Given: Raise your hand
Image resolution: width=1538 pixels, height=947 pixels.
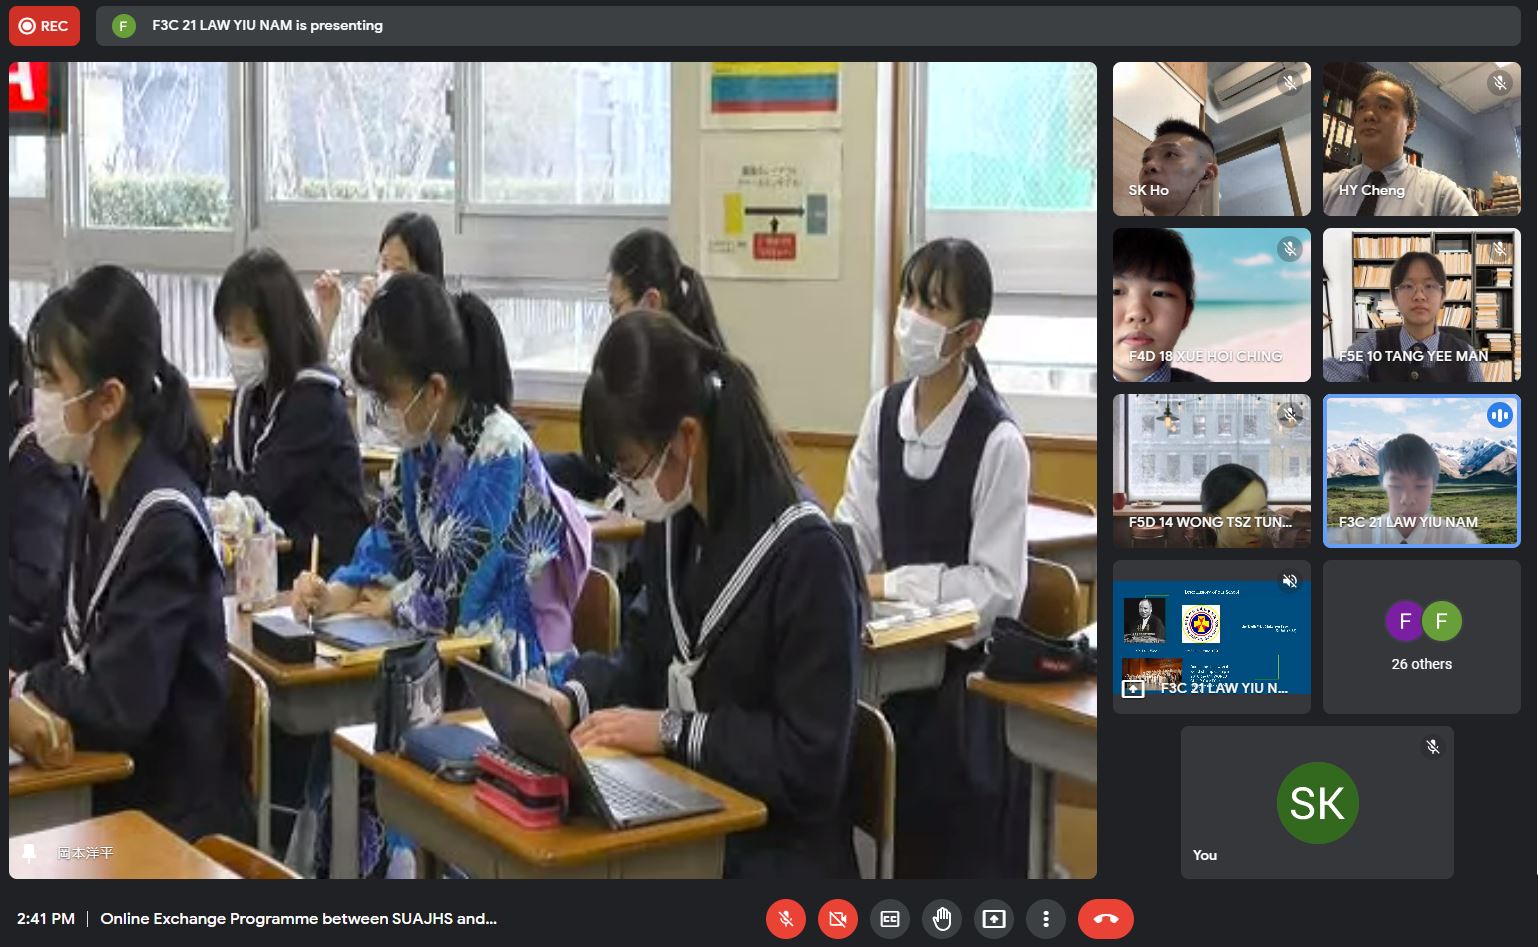Looking at the screenshot, I should click(x=942, y=919).
